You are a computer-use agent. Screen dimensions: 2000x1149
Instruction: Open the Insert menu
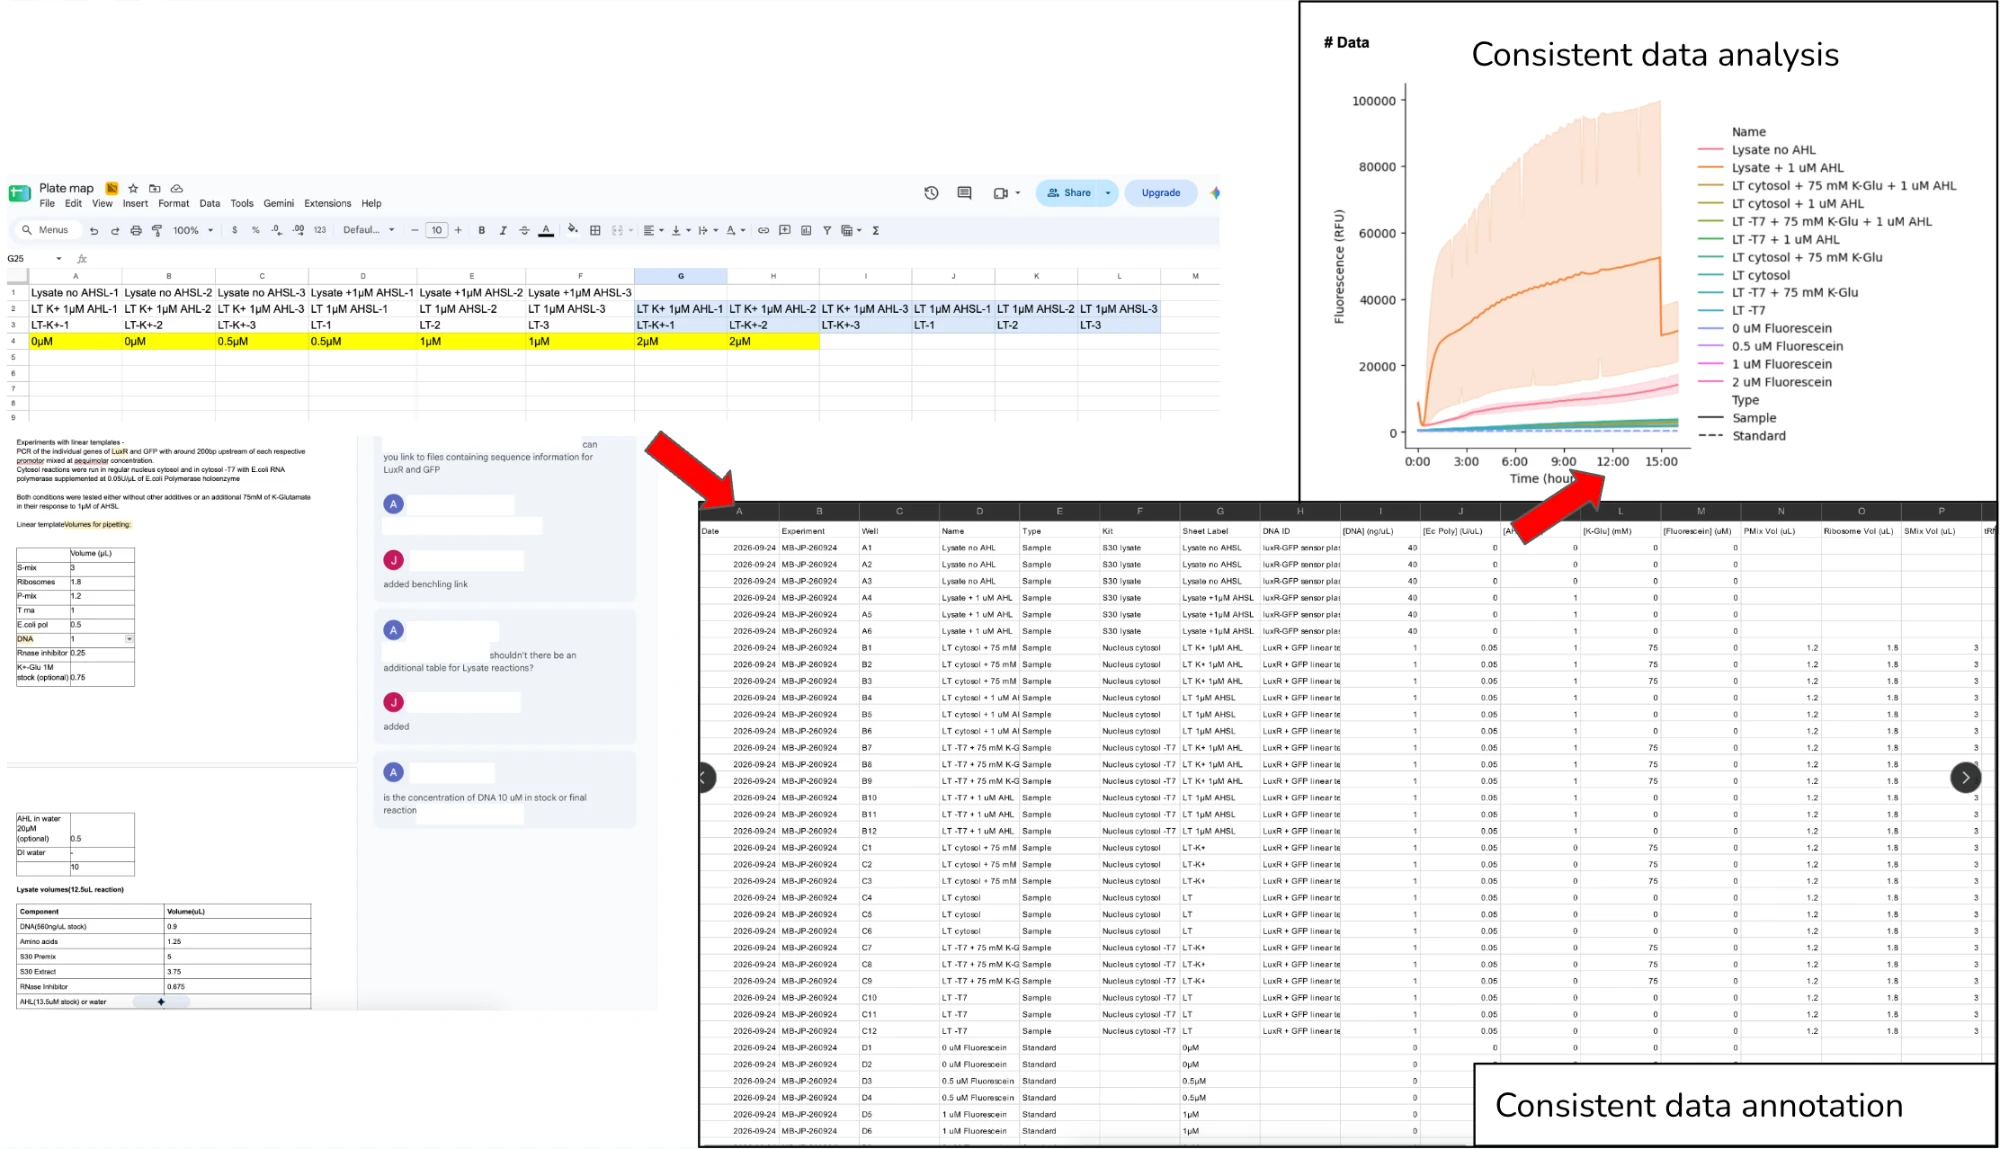(x=135, y=203)
